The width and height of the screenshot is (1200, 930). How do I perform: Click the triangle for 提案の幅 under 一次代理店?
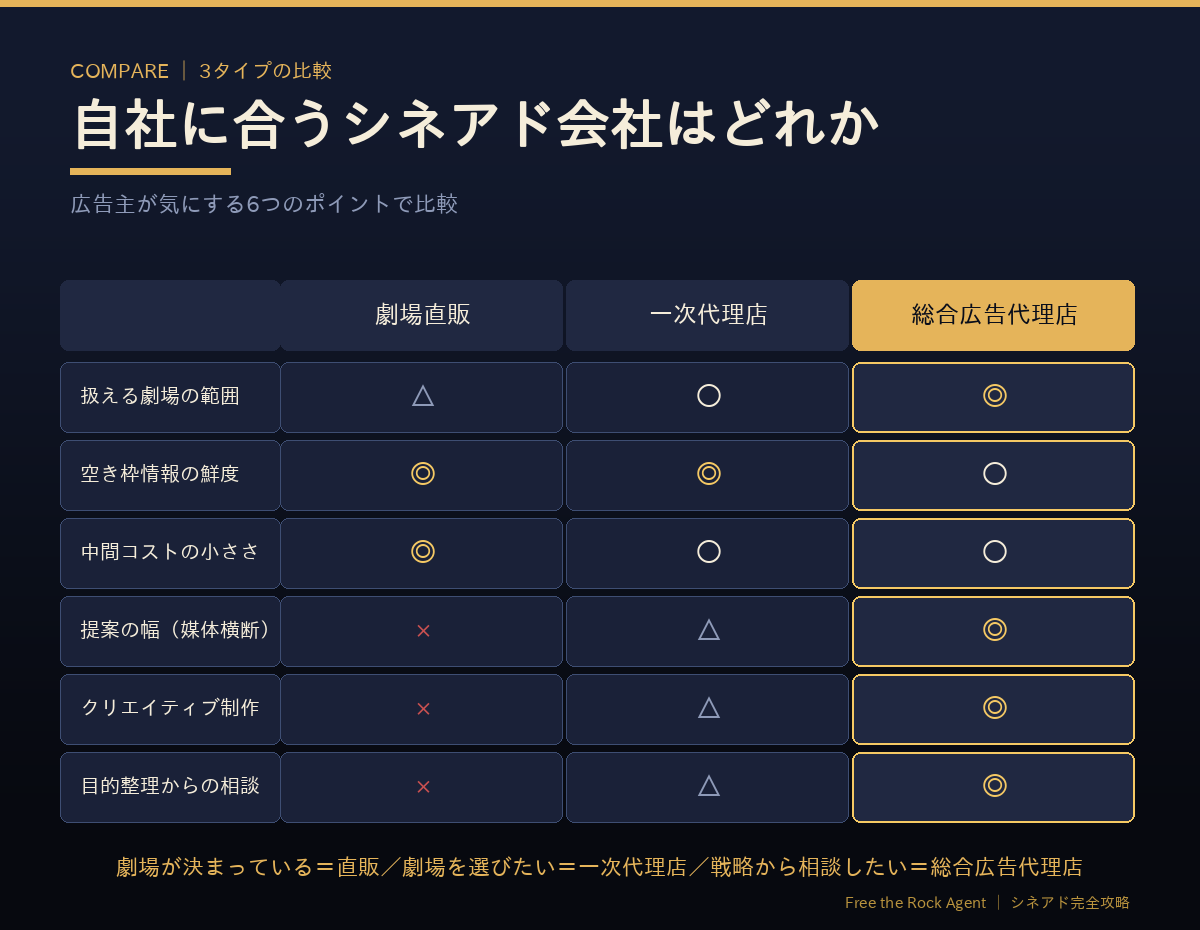tap(709, 630)
